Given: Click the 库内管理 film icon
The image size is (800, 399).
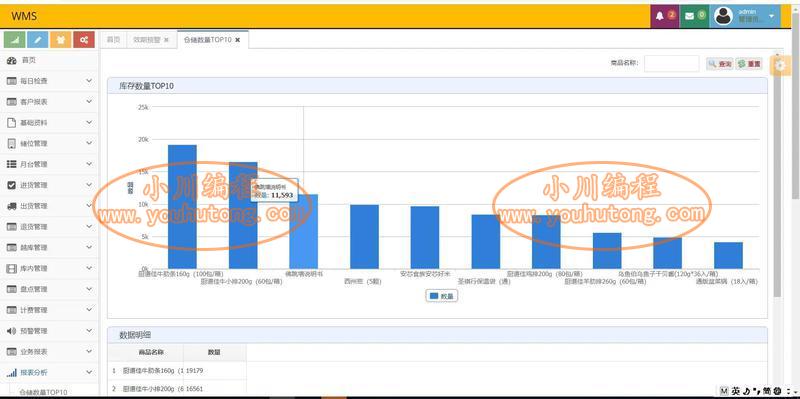Looking at the screenshot, I should (12, 268).
